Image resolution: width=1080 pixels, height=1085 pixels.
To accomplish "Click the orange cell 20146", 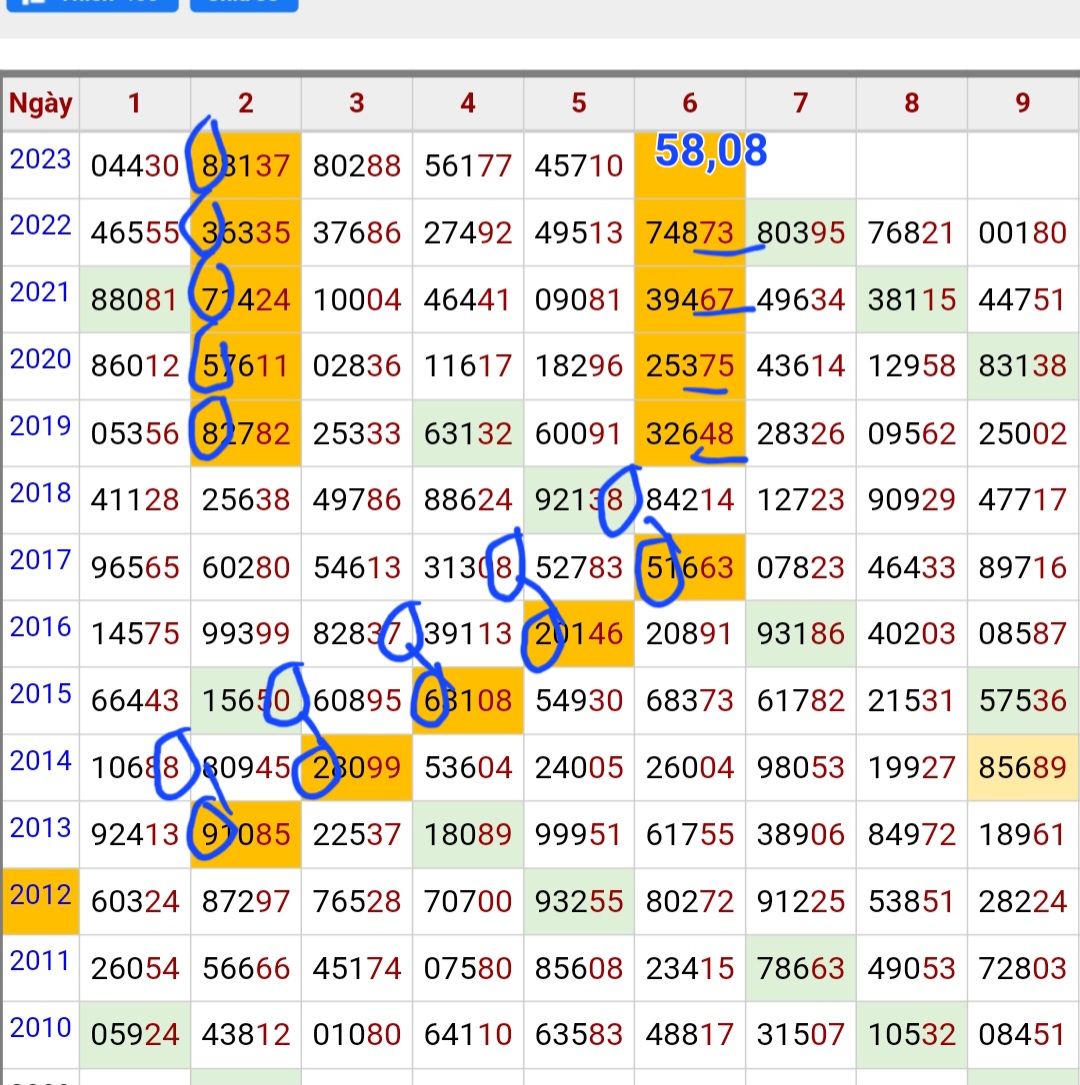I will coord(579,634).
